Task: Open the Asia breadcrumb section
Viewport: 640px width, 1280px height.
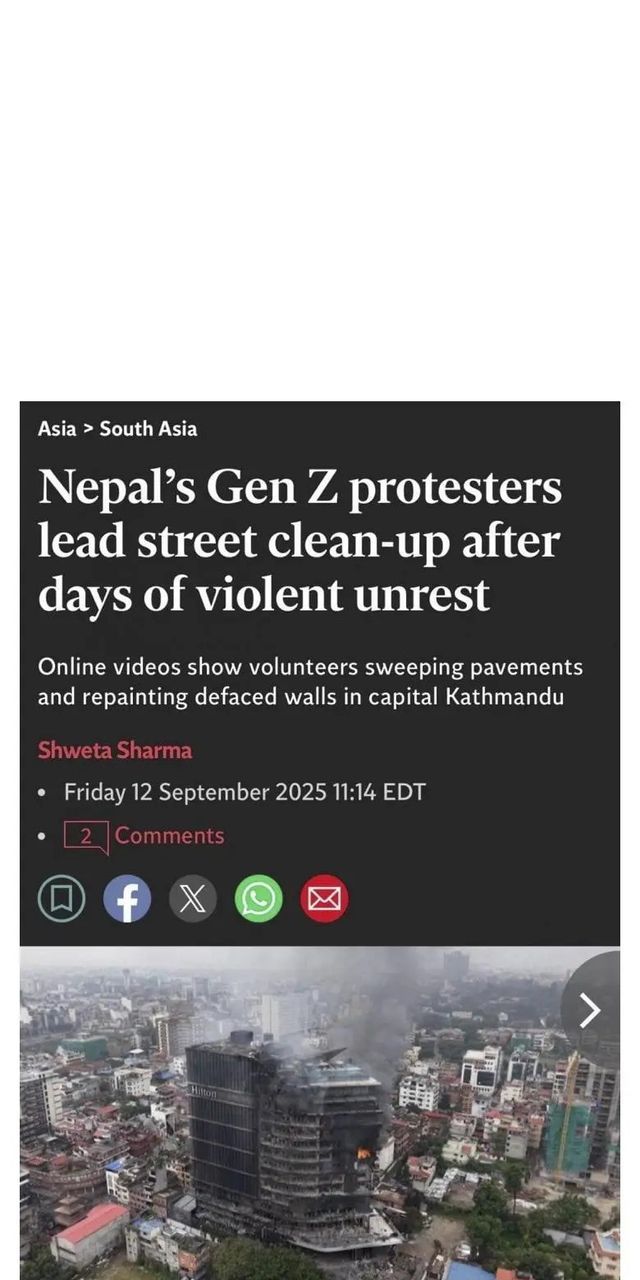Action: tap(57, 428)
